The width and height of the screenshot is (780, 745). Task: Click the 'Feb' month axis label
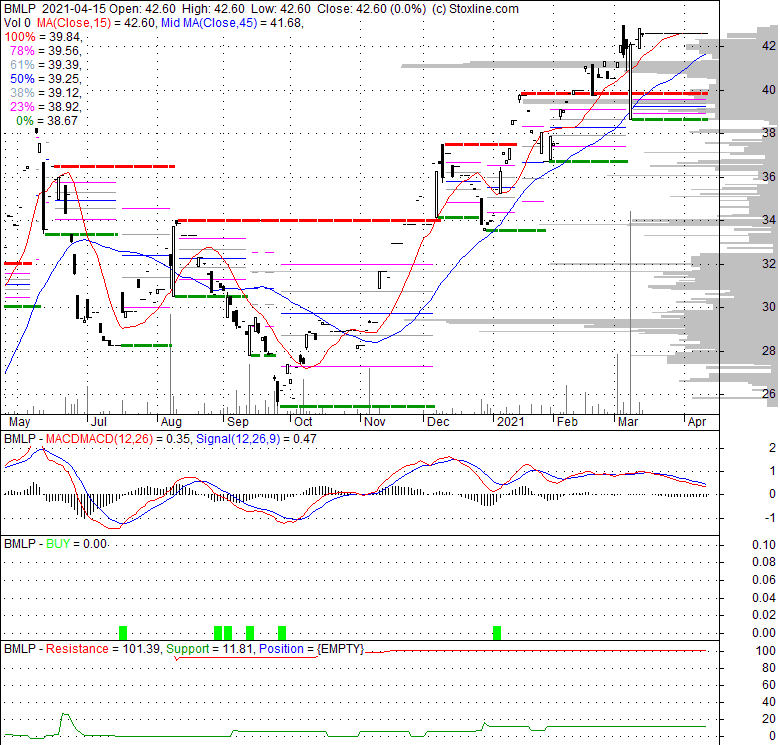tap(567, 422)
